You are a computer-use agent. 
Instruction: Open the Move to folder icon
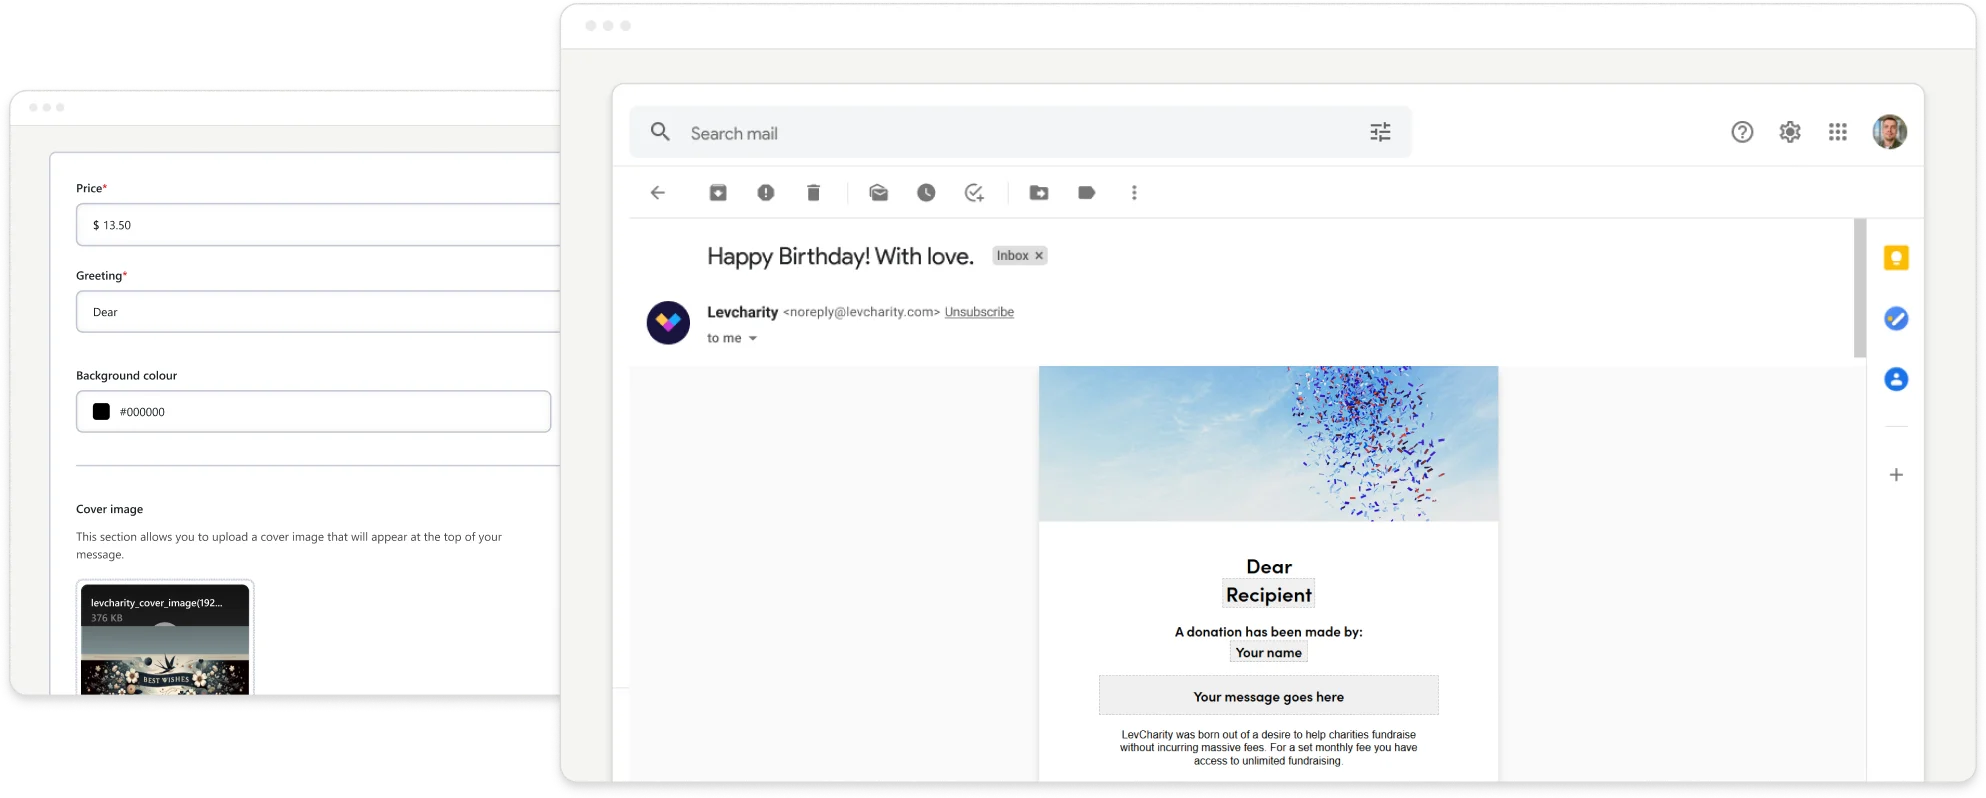click(x=1039, y=193)
